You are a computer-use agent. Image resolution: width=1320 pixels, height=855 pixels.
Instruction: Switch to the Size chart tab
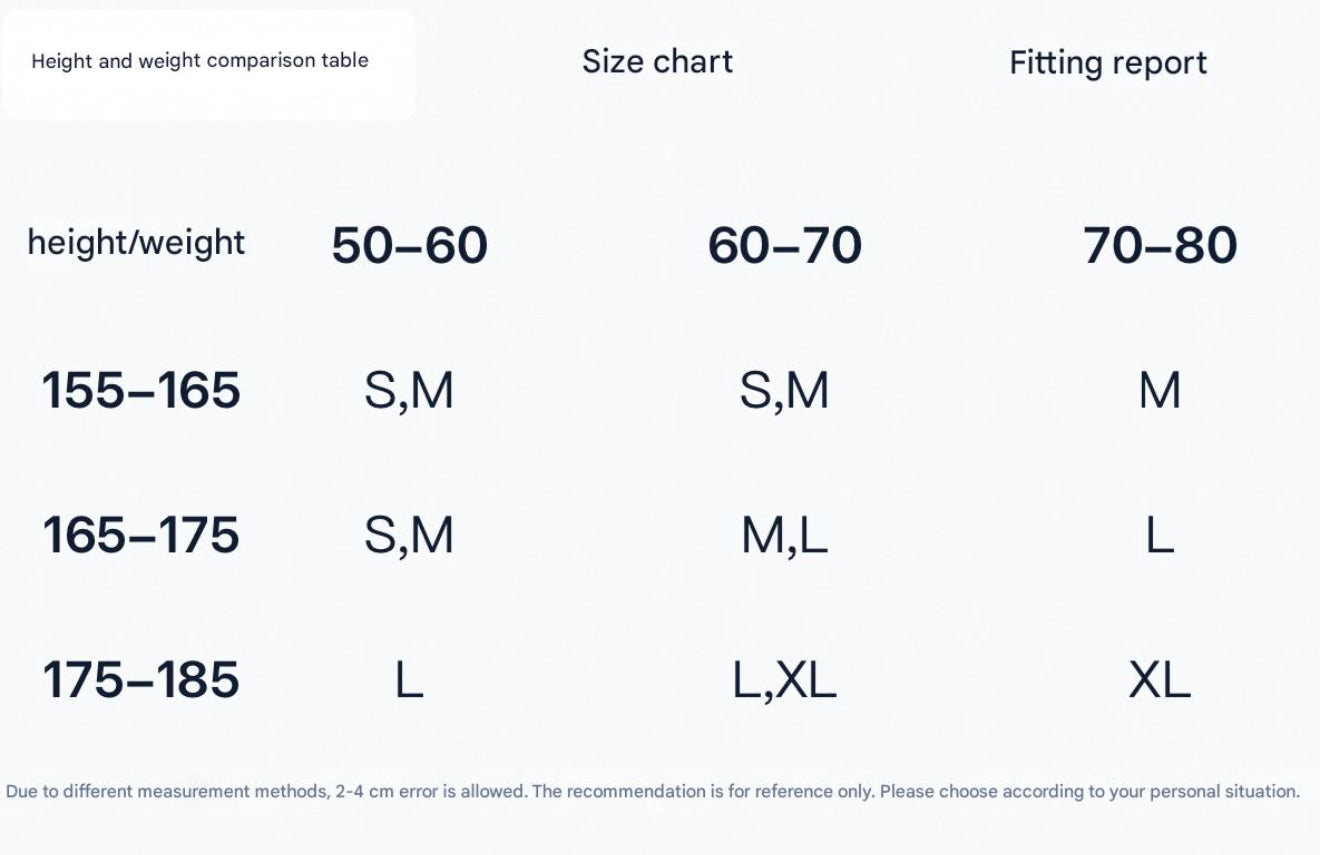657,61
